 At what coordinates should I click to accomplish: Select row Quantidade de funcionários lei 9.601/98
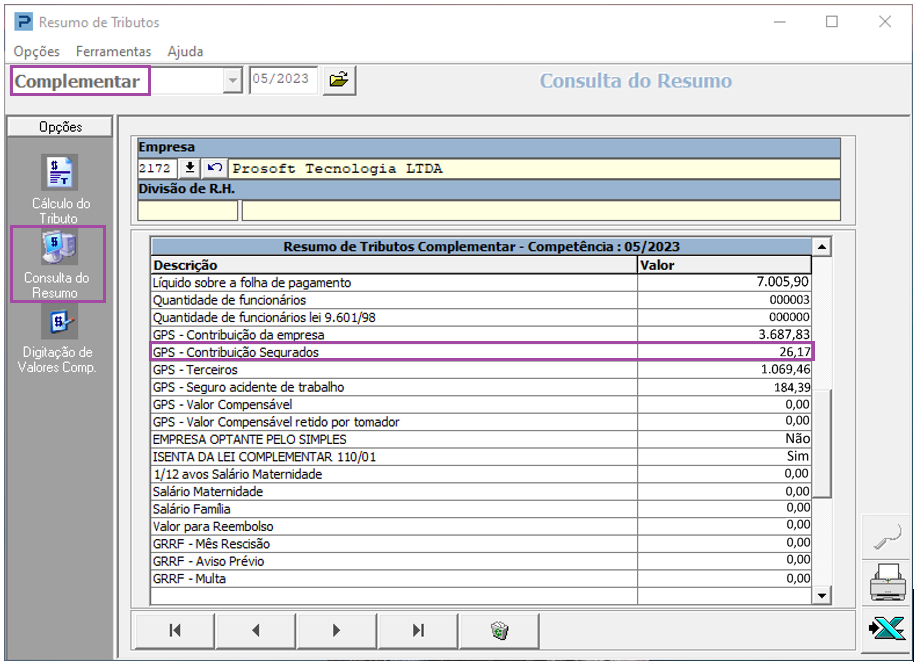[x=481, y=318]
